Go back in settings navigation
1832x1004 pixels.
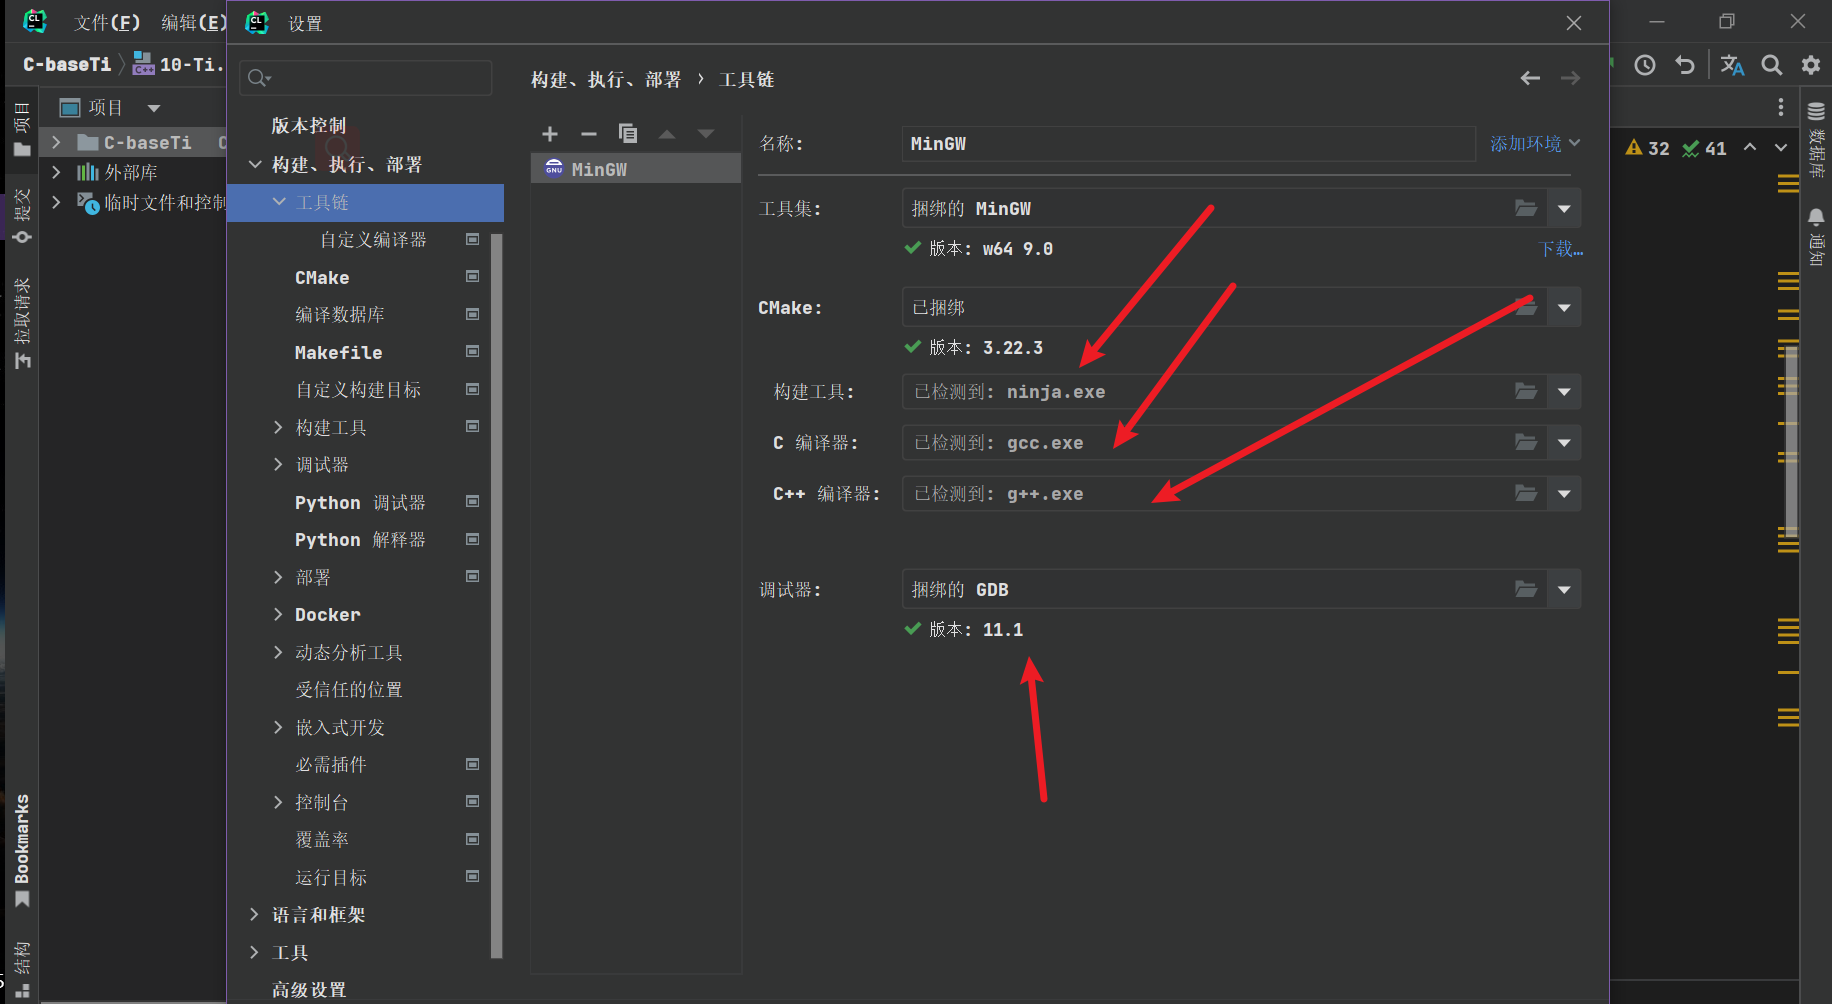click(1530, 78)
